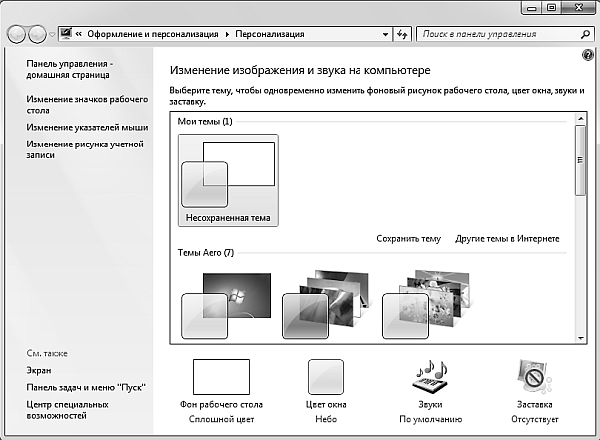The image size is (600, 440).
Task: Click the Forward navigation arrow button
Action: 37,34
